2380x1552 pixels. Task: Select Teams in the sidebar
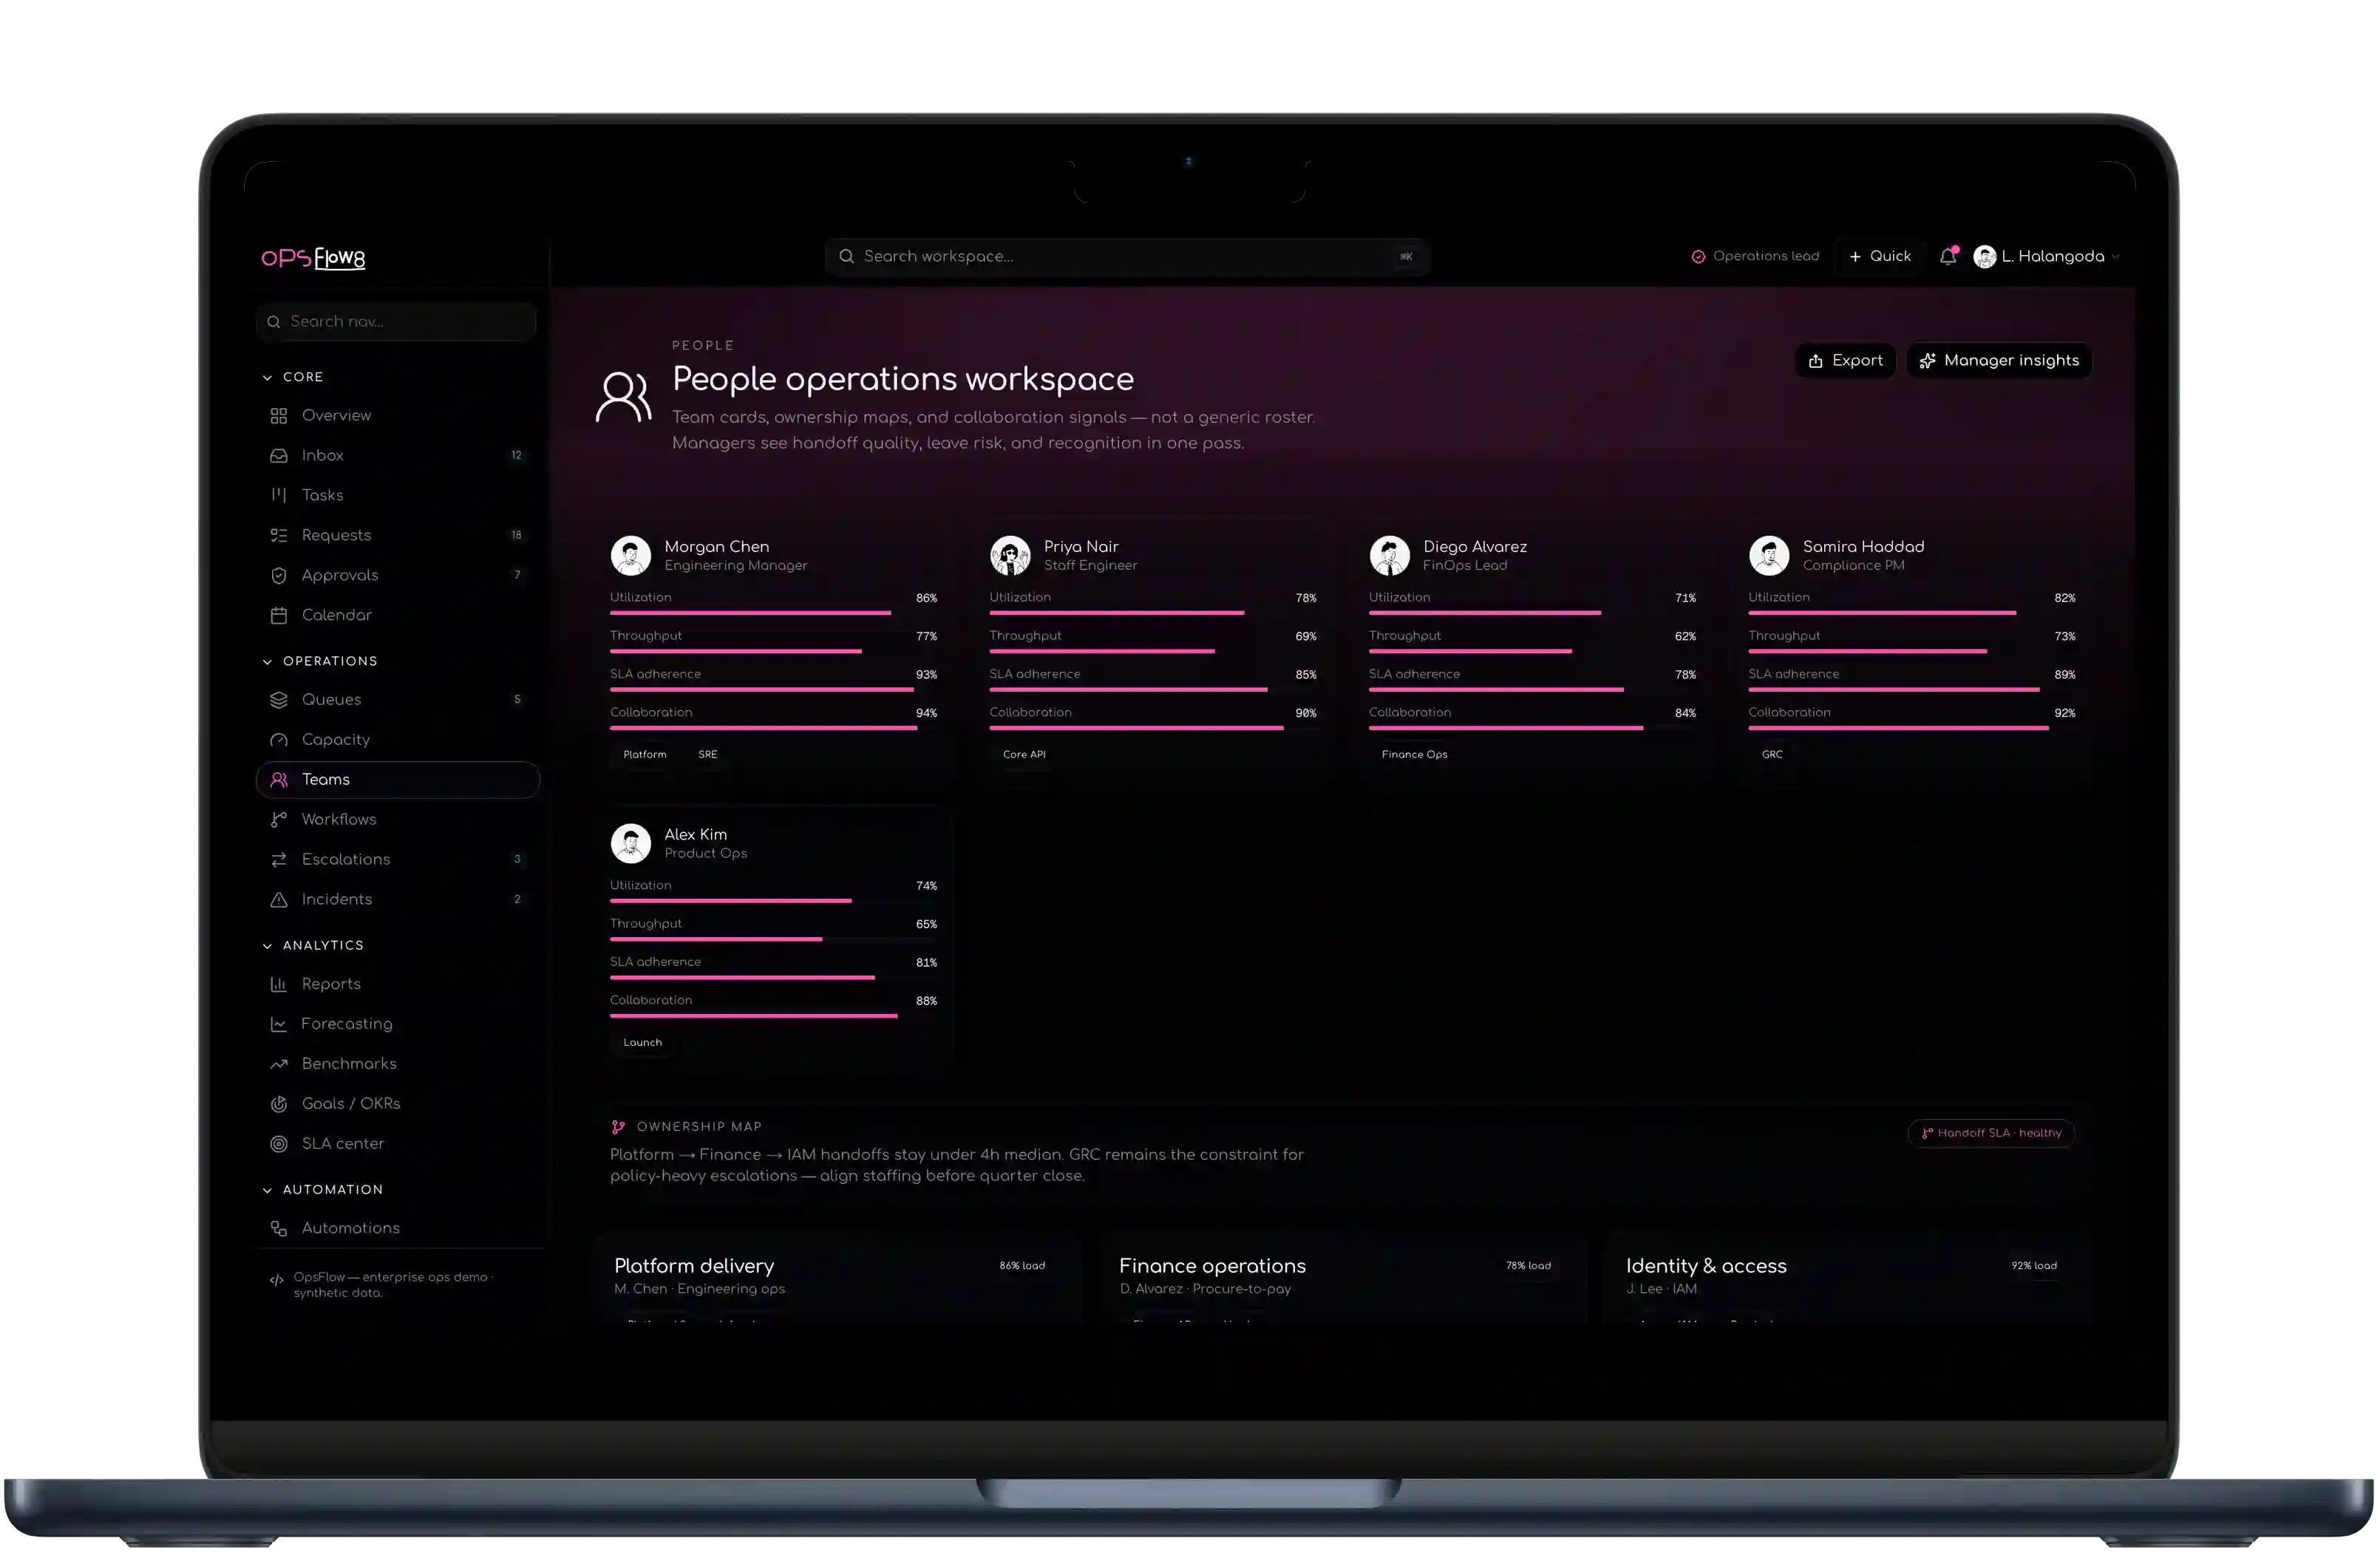[x=398, y=780]
